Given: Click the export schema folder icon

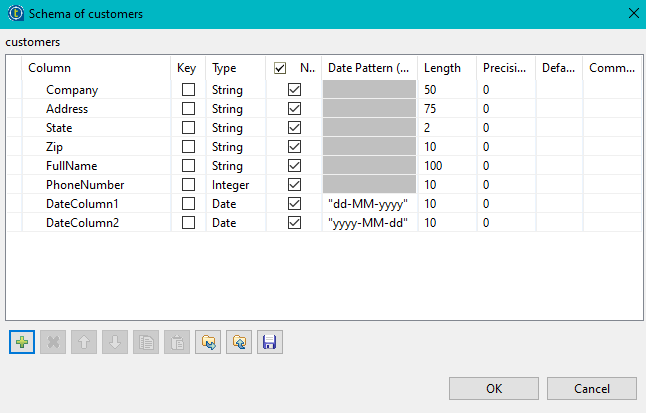Looking at the screenshot, I should click(239, 342).
